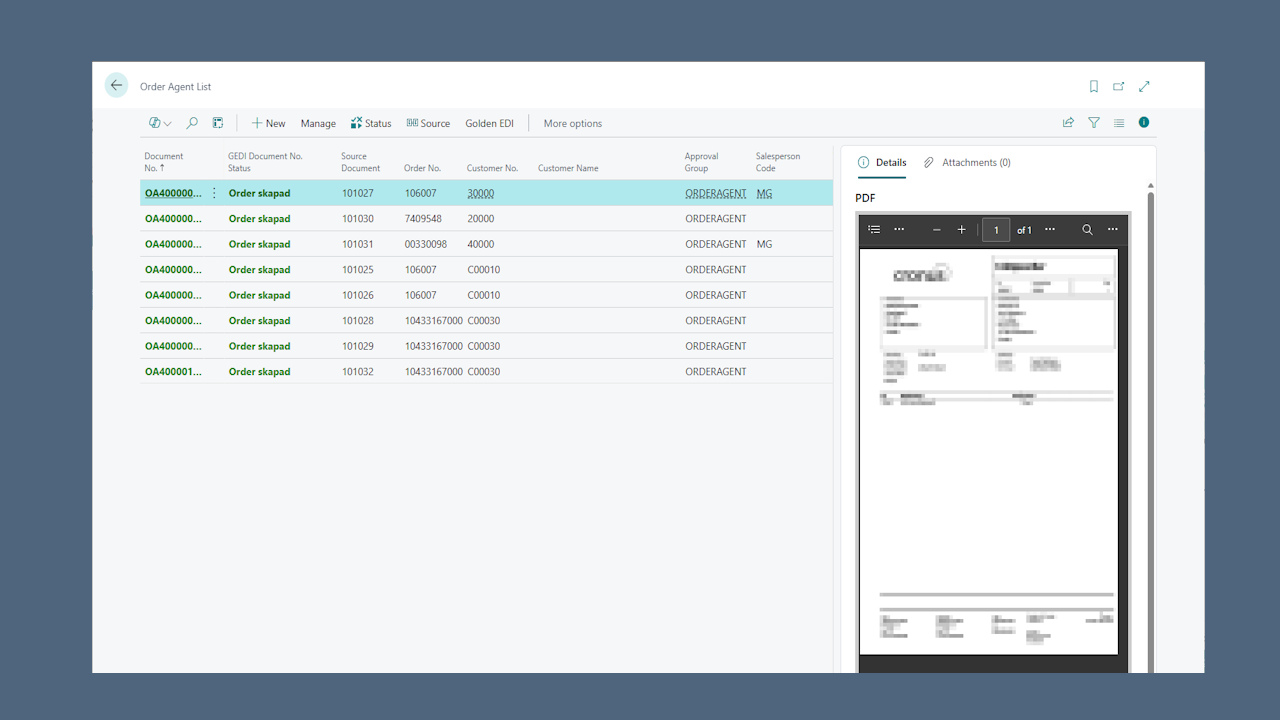The image size is (1280, 720).
Task: Select source document cell 101026
Action: click(358, 295)
